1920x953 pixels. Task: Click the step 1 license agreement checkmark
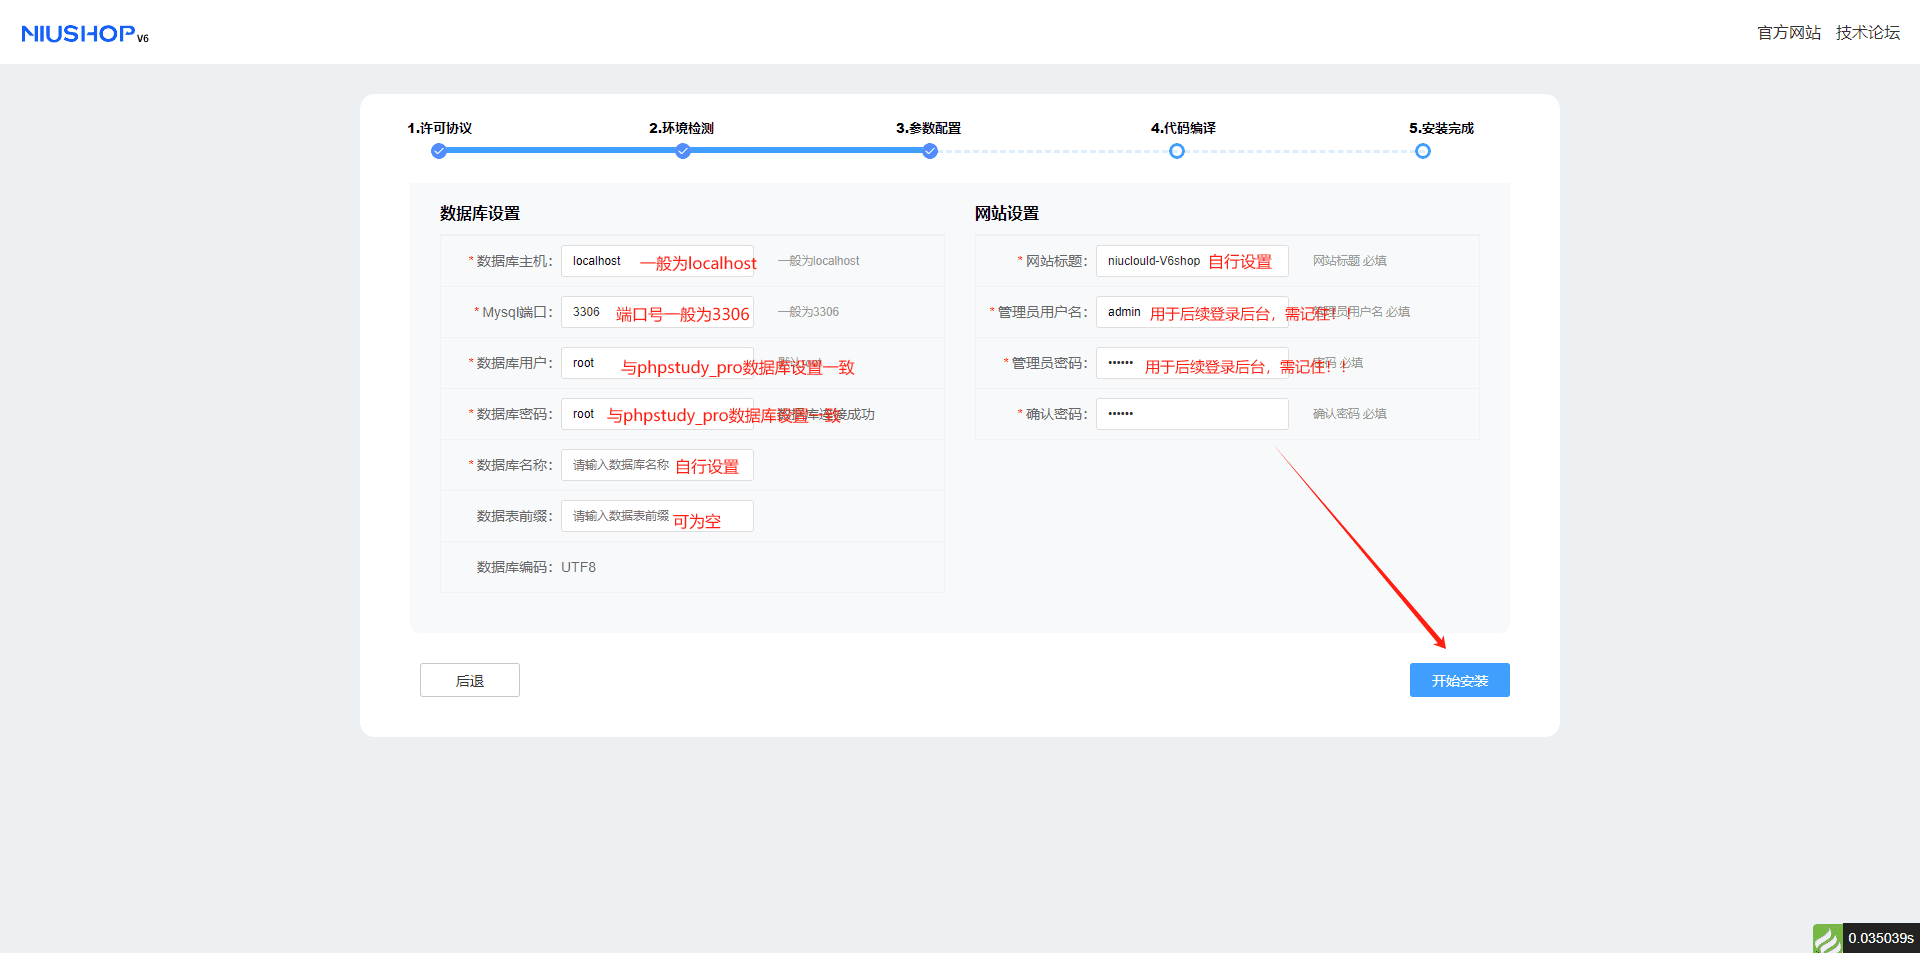pyautogui.click(x=438, y=151)
